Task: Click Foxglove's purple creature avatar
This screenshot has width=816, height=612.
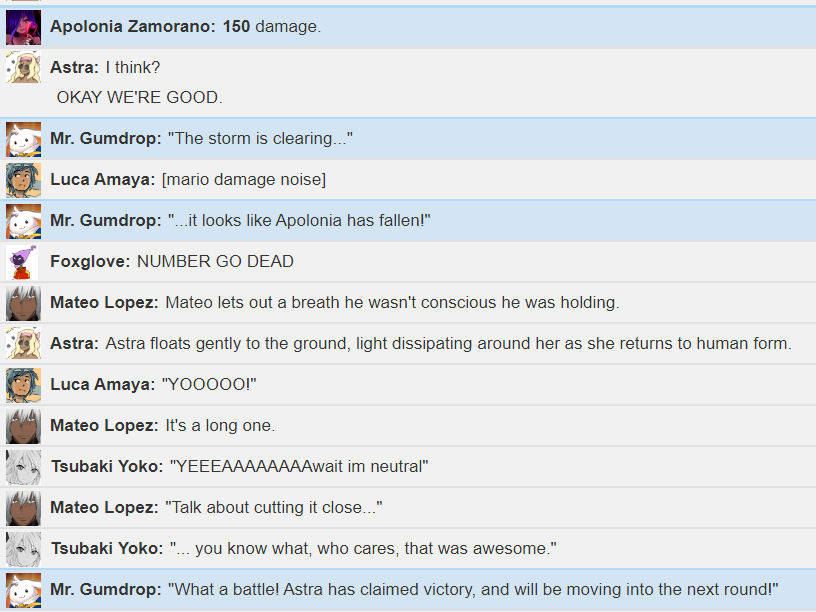Action: (23, 262)
